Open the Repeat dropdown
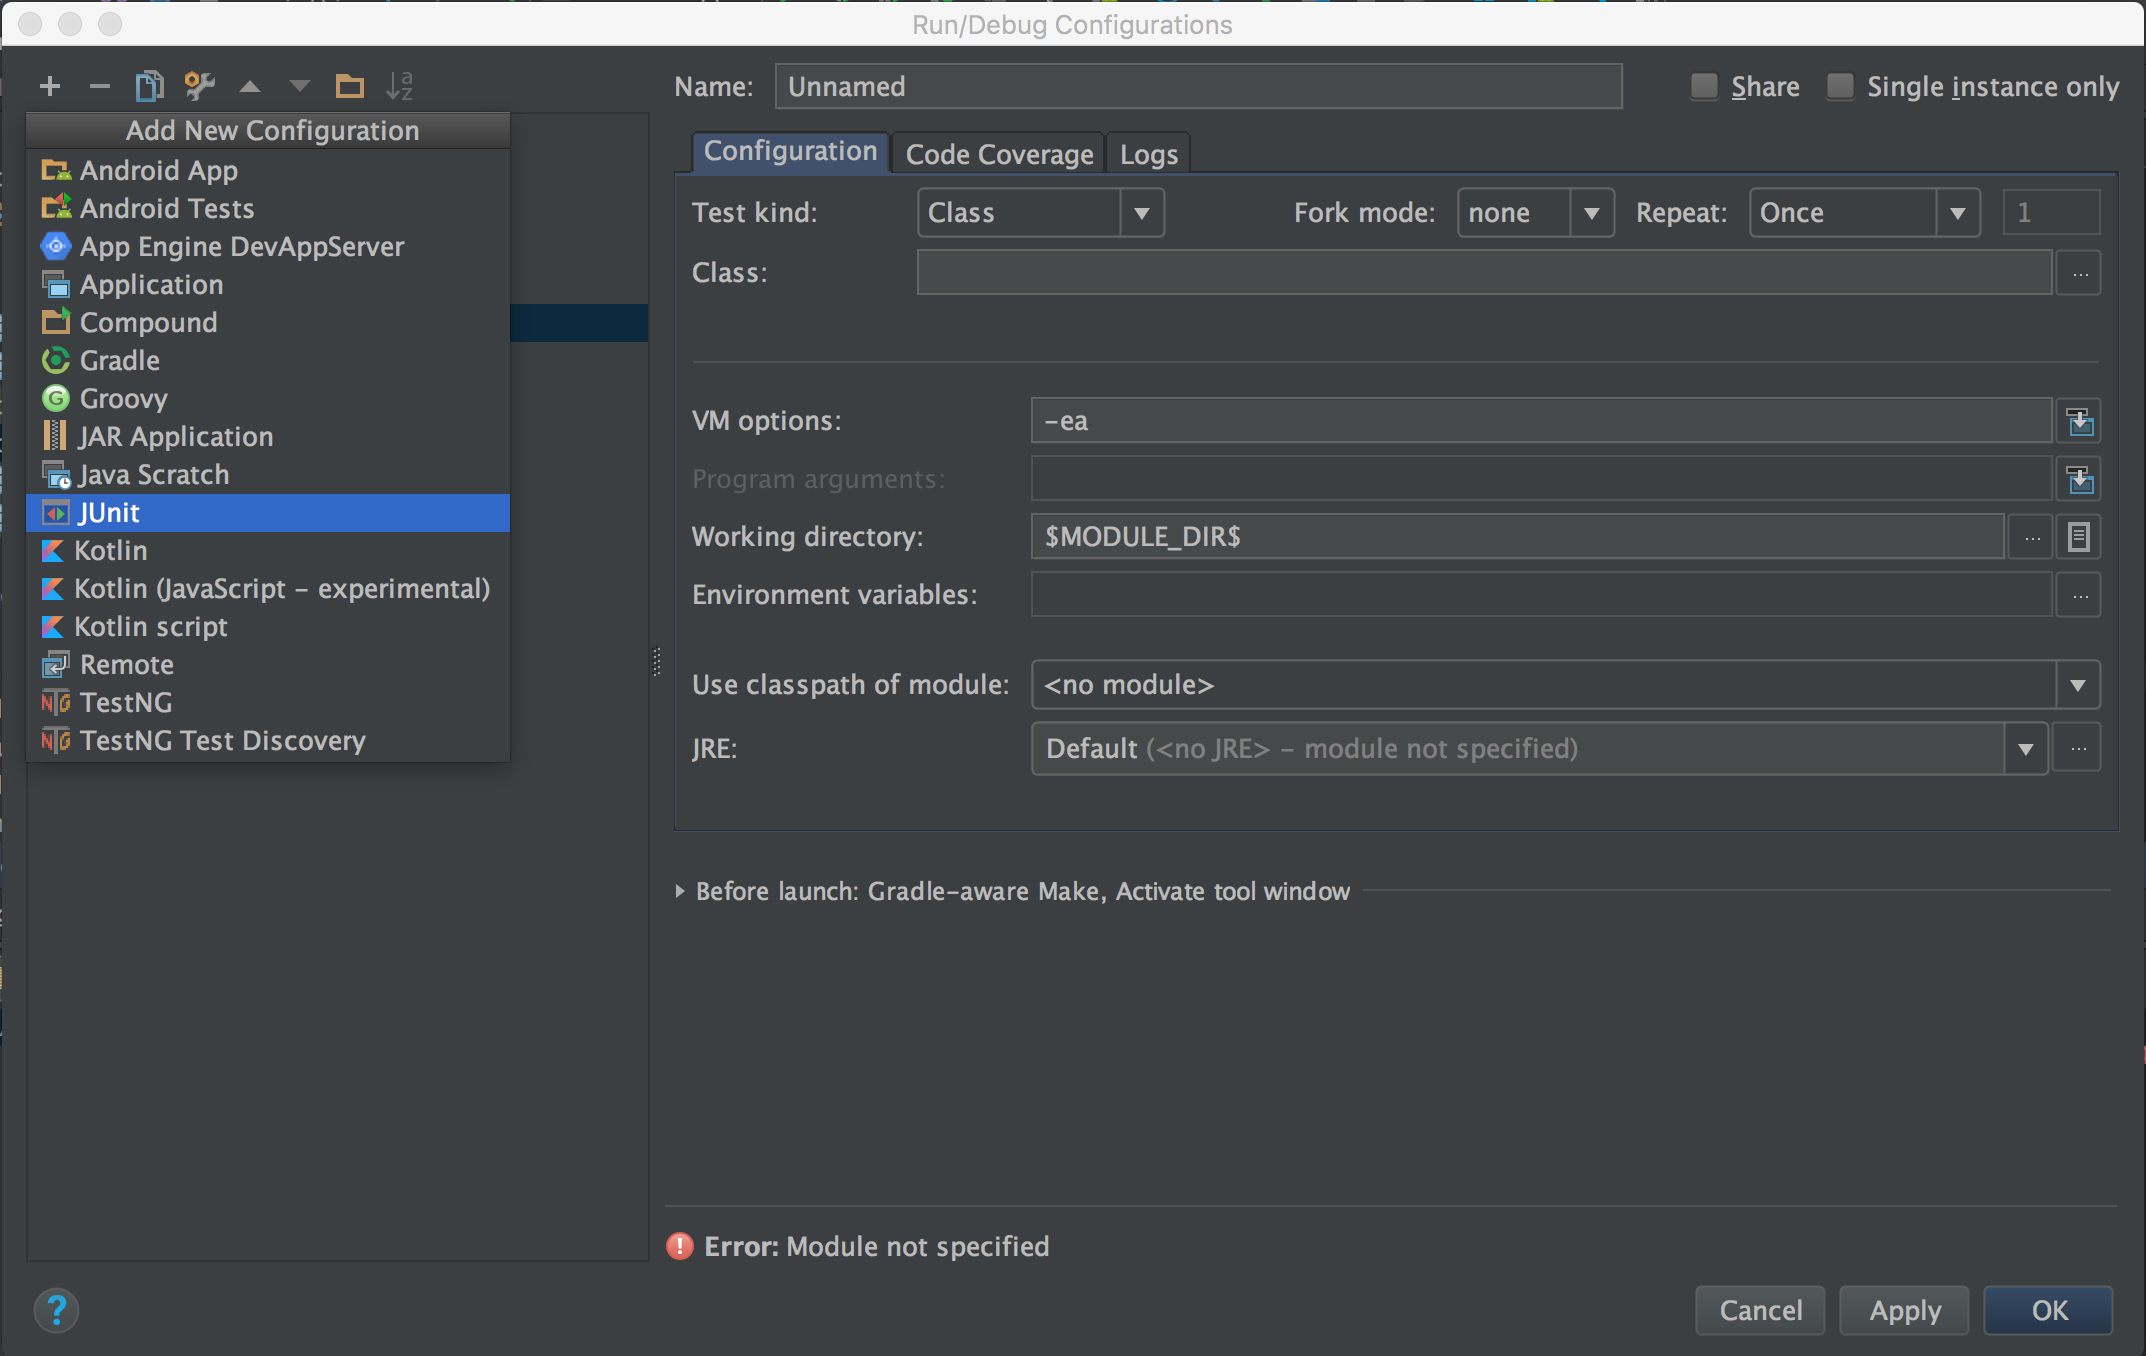Screen dimensions: 2146x1356 (x=1864, y=212)
